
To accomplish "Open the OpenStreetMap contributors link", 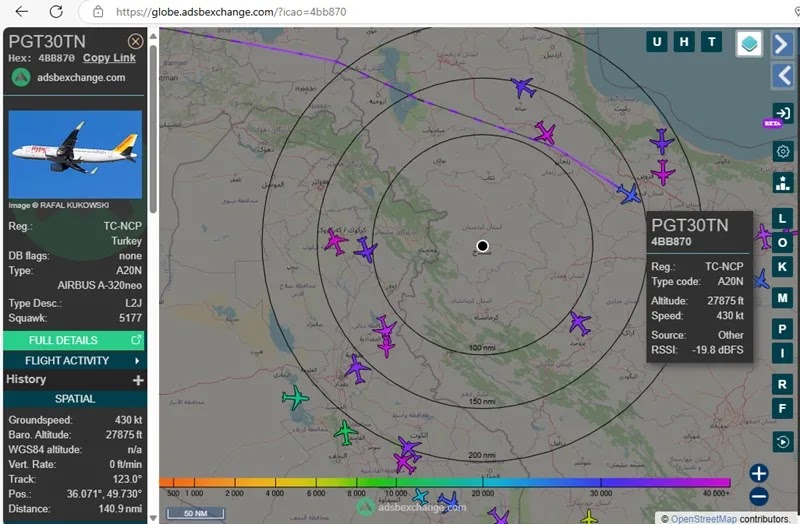I will pyautogui.click(x=704, y=518).
